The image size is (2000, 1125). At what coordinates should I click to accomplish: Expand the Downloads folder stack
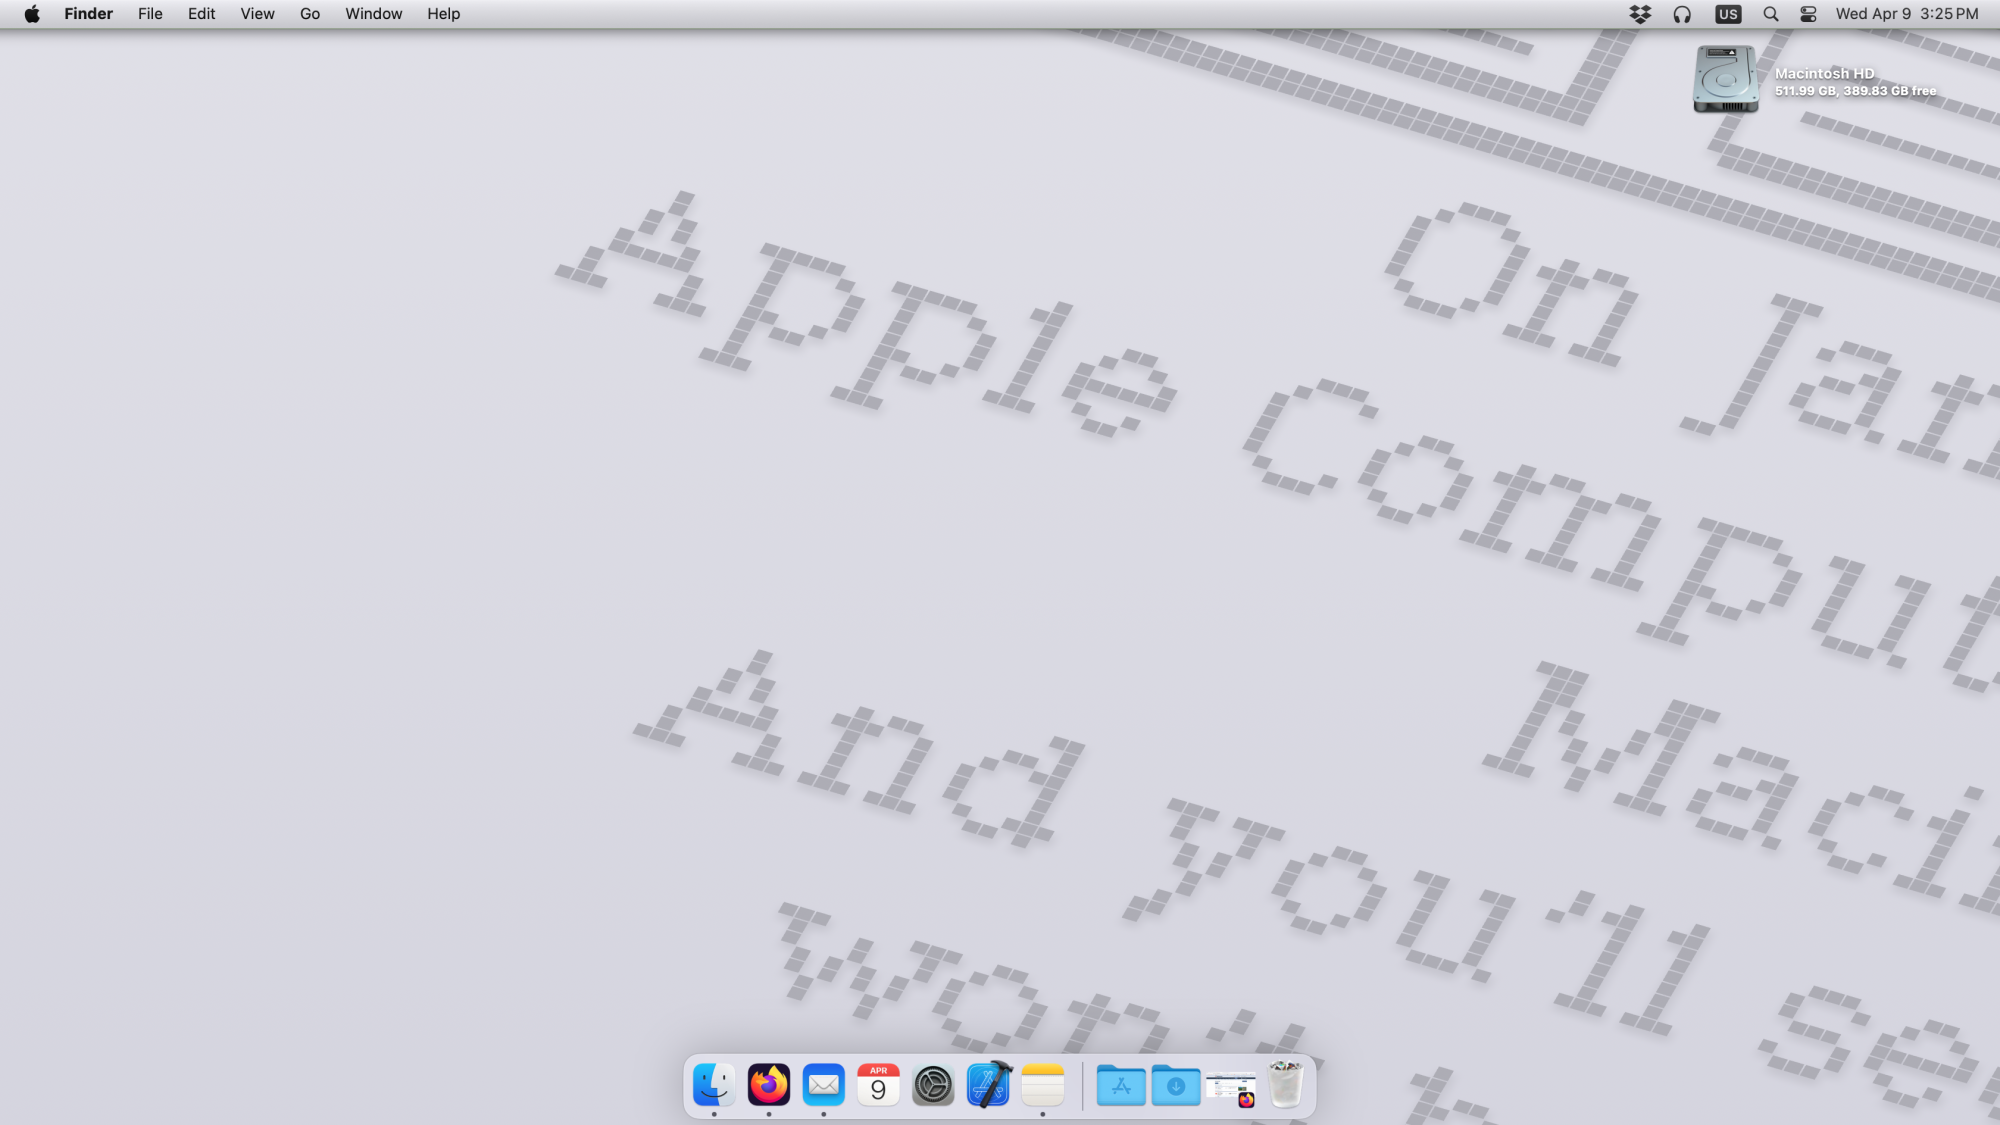(1176, 1085)
